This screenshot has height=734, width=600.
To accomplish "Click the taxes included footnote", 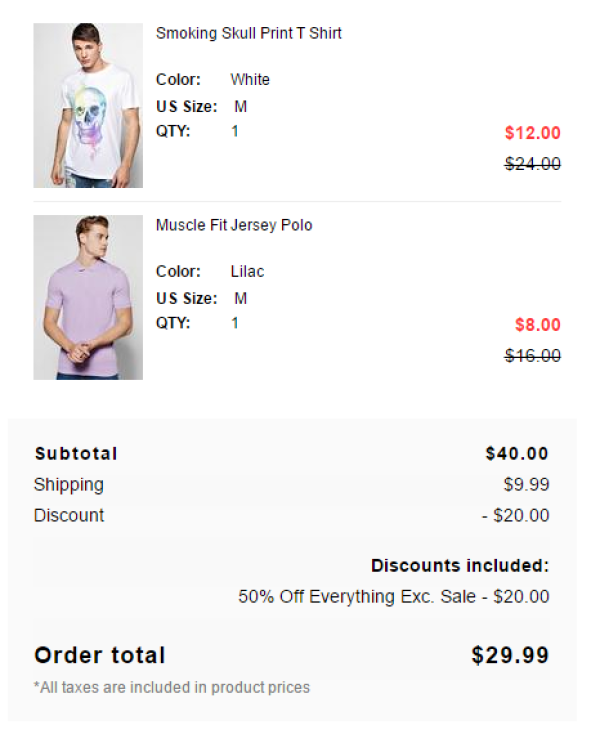I will click(x=172, y=688).
